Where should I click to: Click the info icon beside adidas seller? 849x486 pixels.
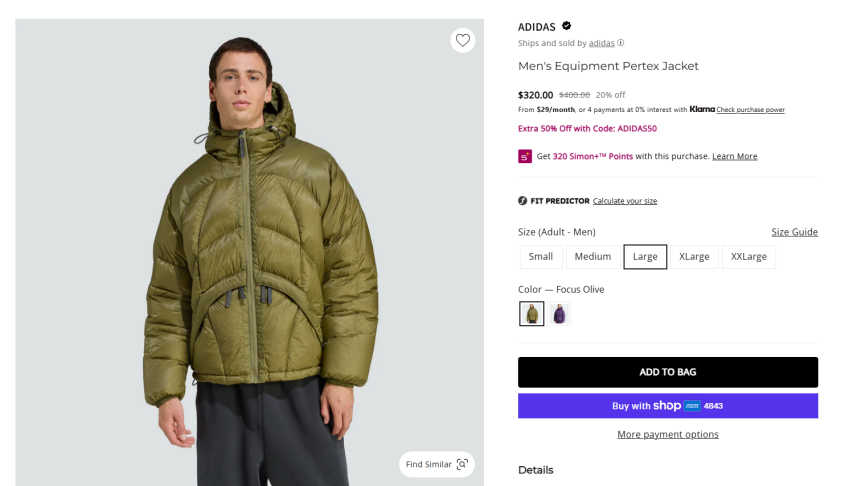tap(621, 43)
